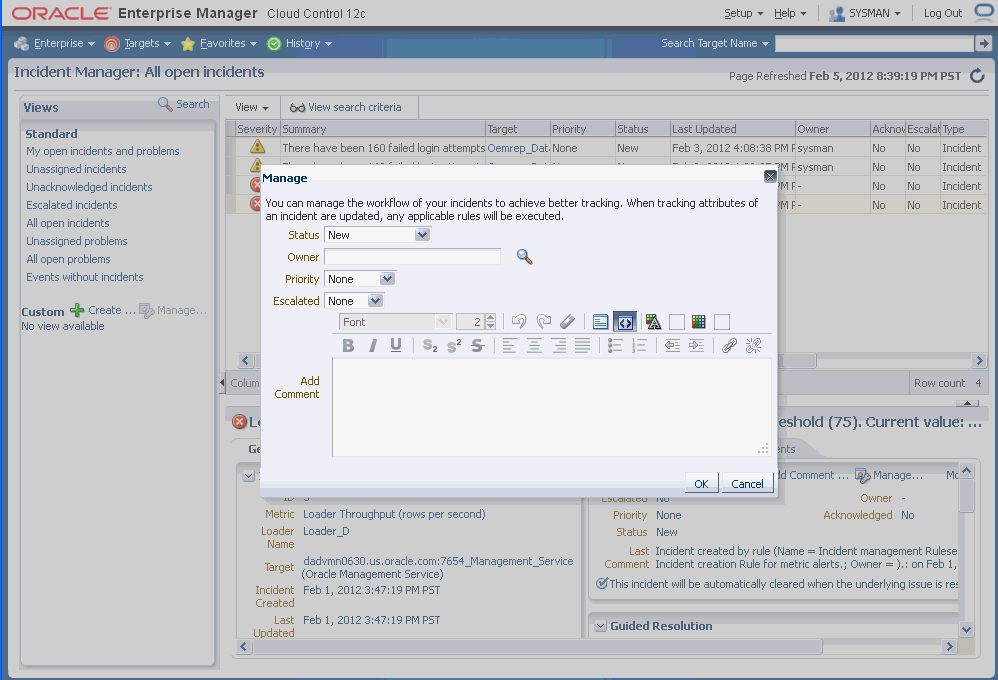
Task: Justify comment text fully
Action: (582, 345)
